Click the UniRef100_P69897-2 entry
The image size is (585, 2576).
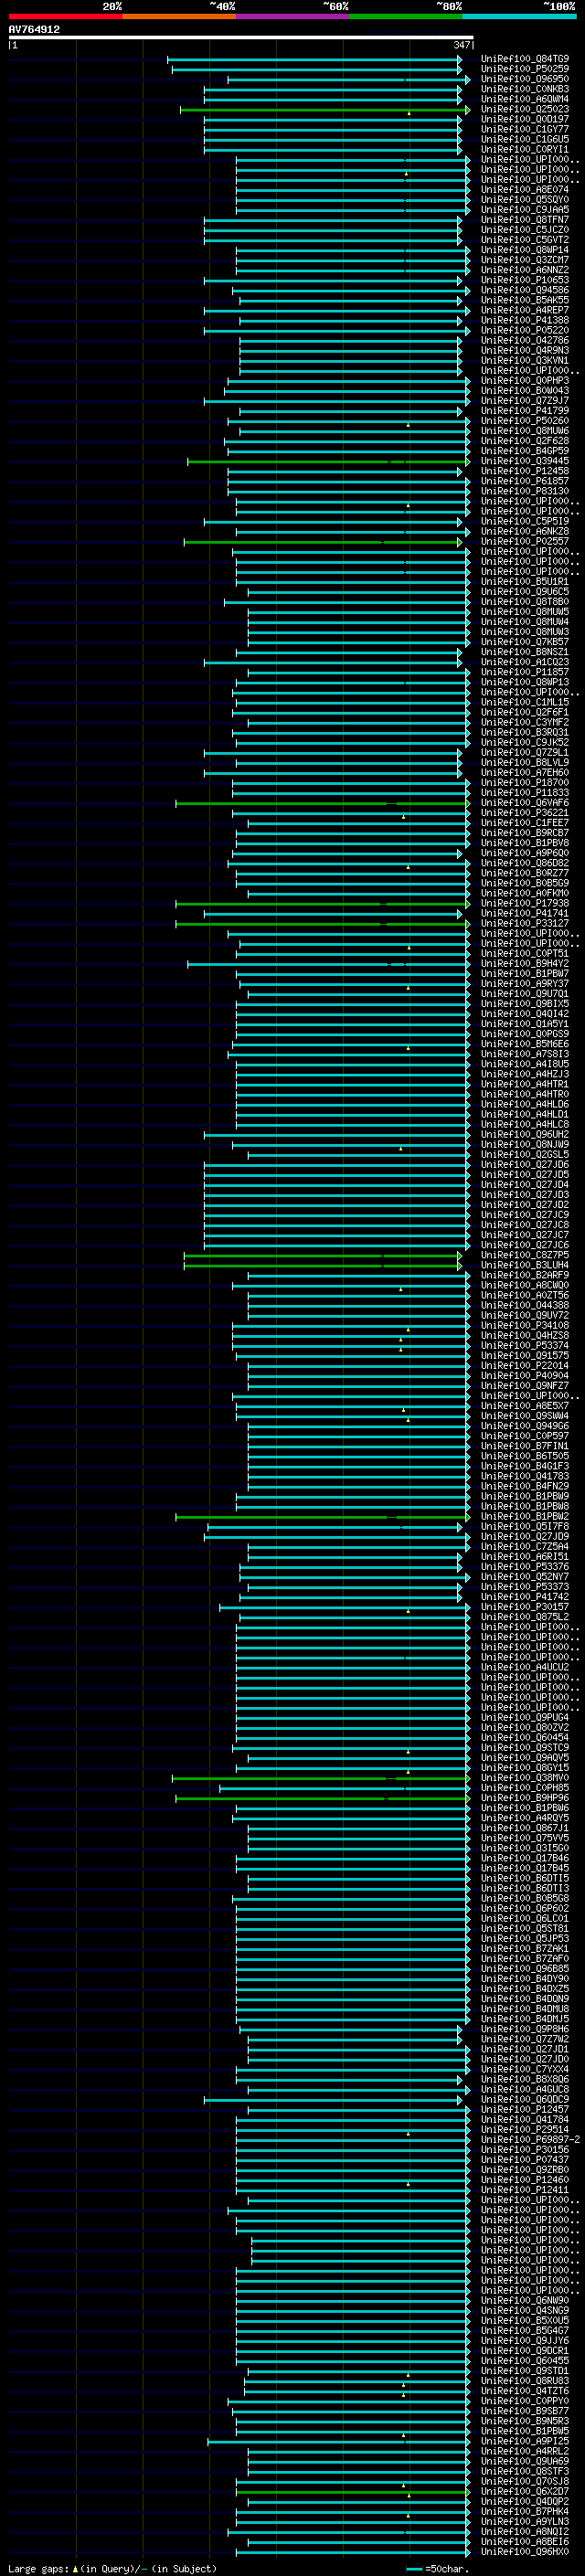pyautogui.click(x=531, y=2140)
